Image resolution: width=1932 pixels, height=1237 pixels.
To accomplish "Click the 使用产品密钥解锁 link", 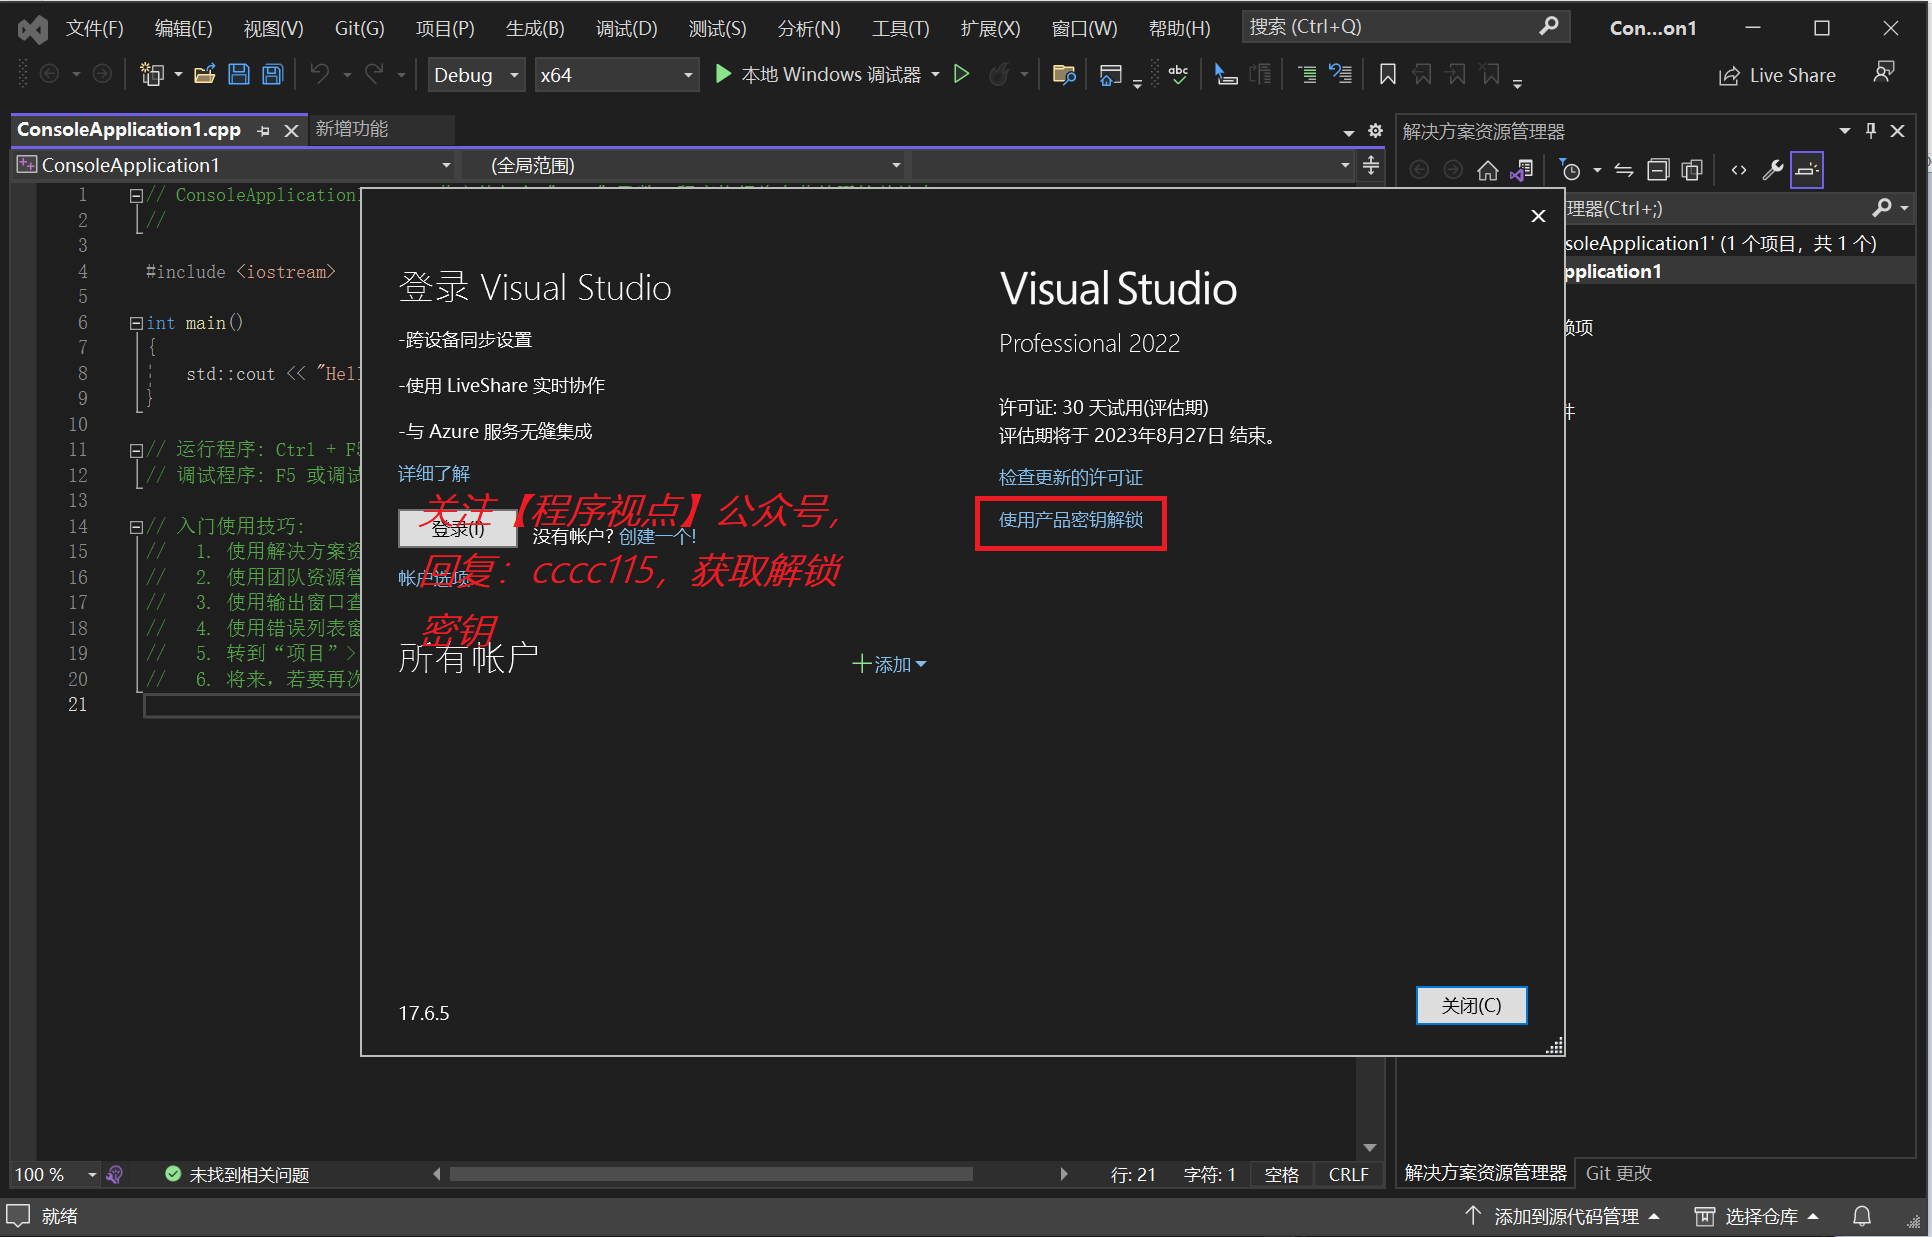I will tap(1070, 520).
